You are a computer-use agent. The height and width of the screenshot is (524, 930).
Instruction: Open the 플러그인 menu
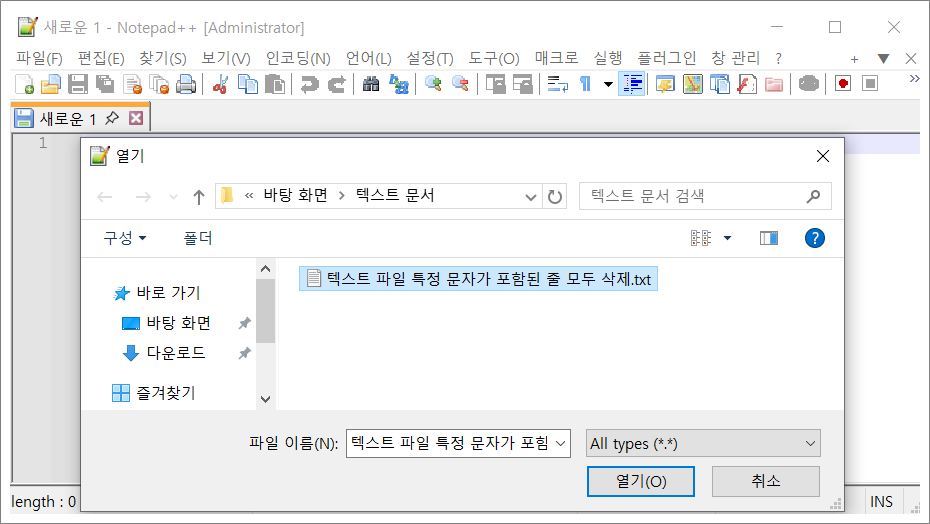click(667, 58)
